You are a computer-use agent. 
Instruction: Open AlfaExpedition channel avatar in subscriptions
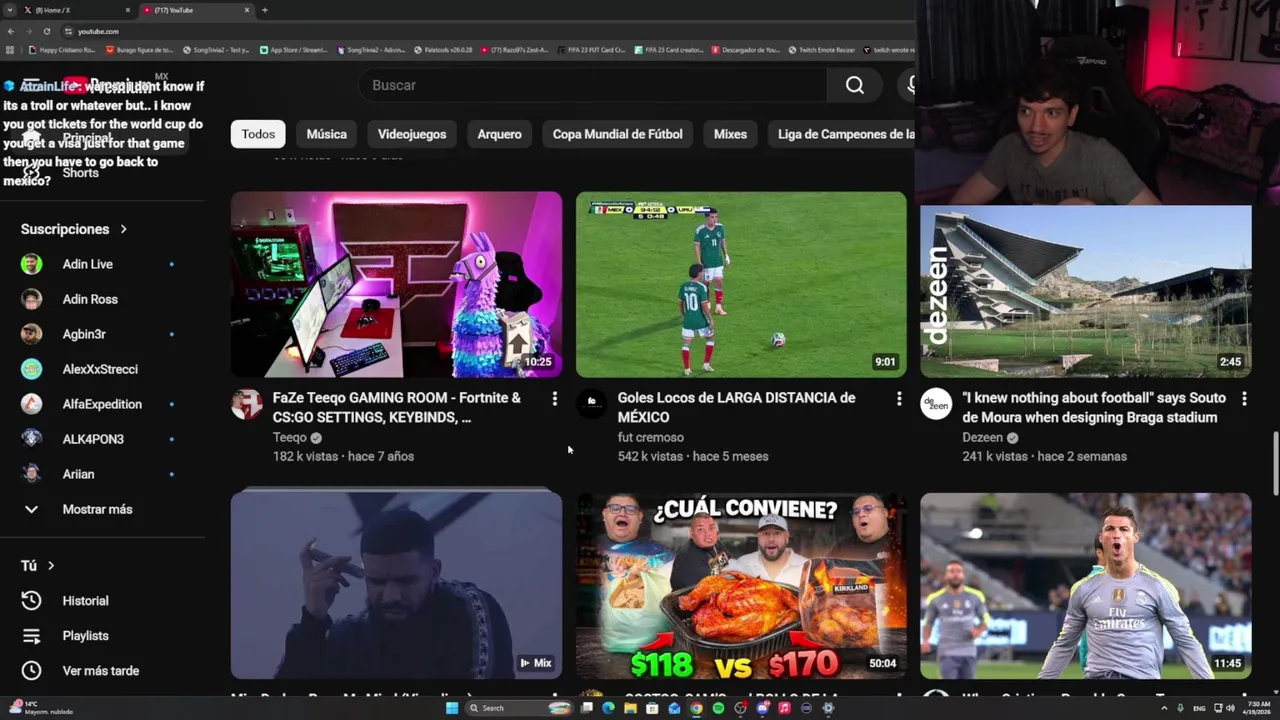point(31,404)
